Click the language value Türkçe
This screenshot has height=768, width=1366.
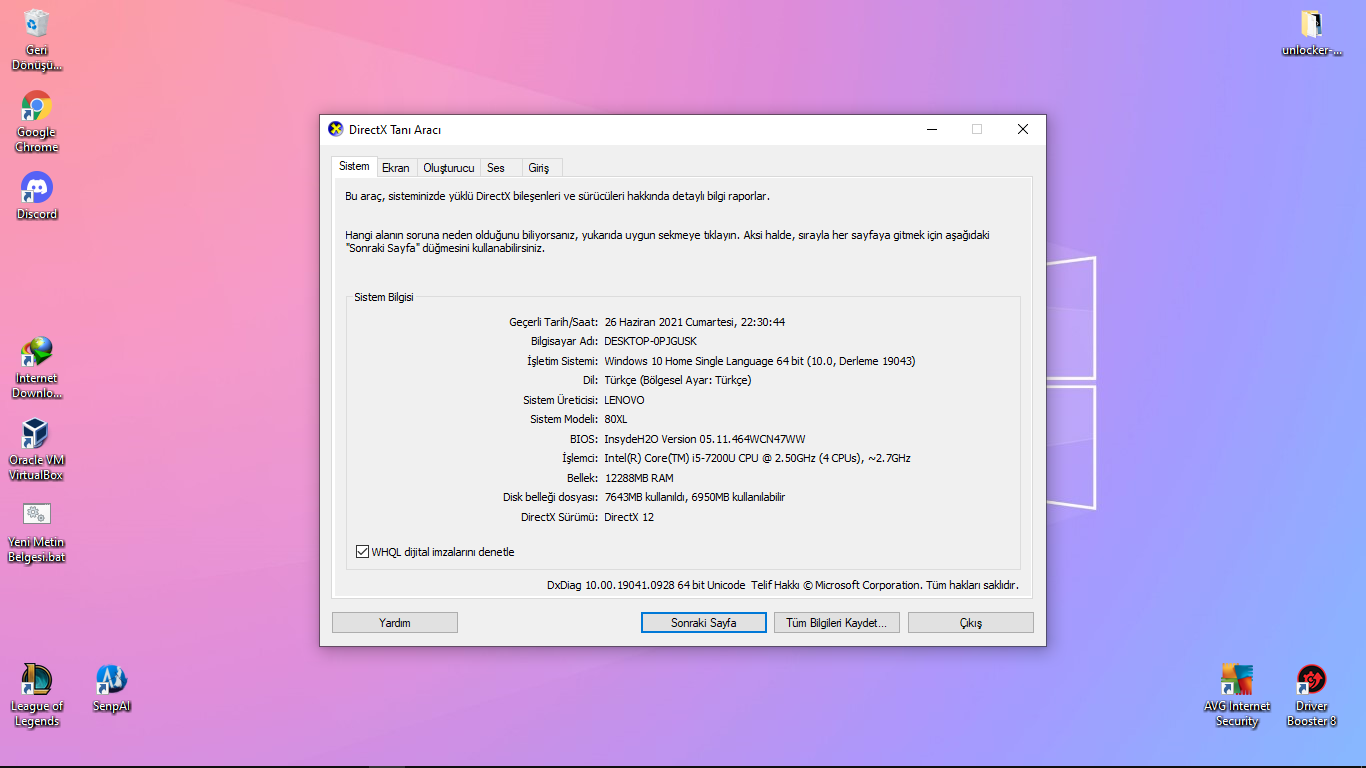[678, 381]
